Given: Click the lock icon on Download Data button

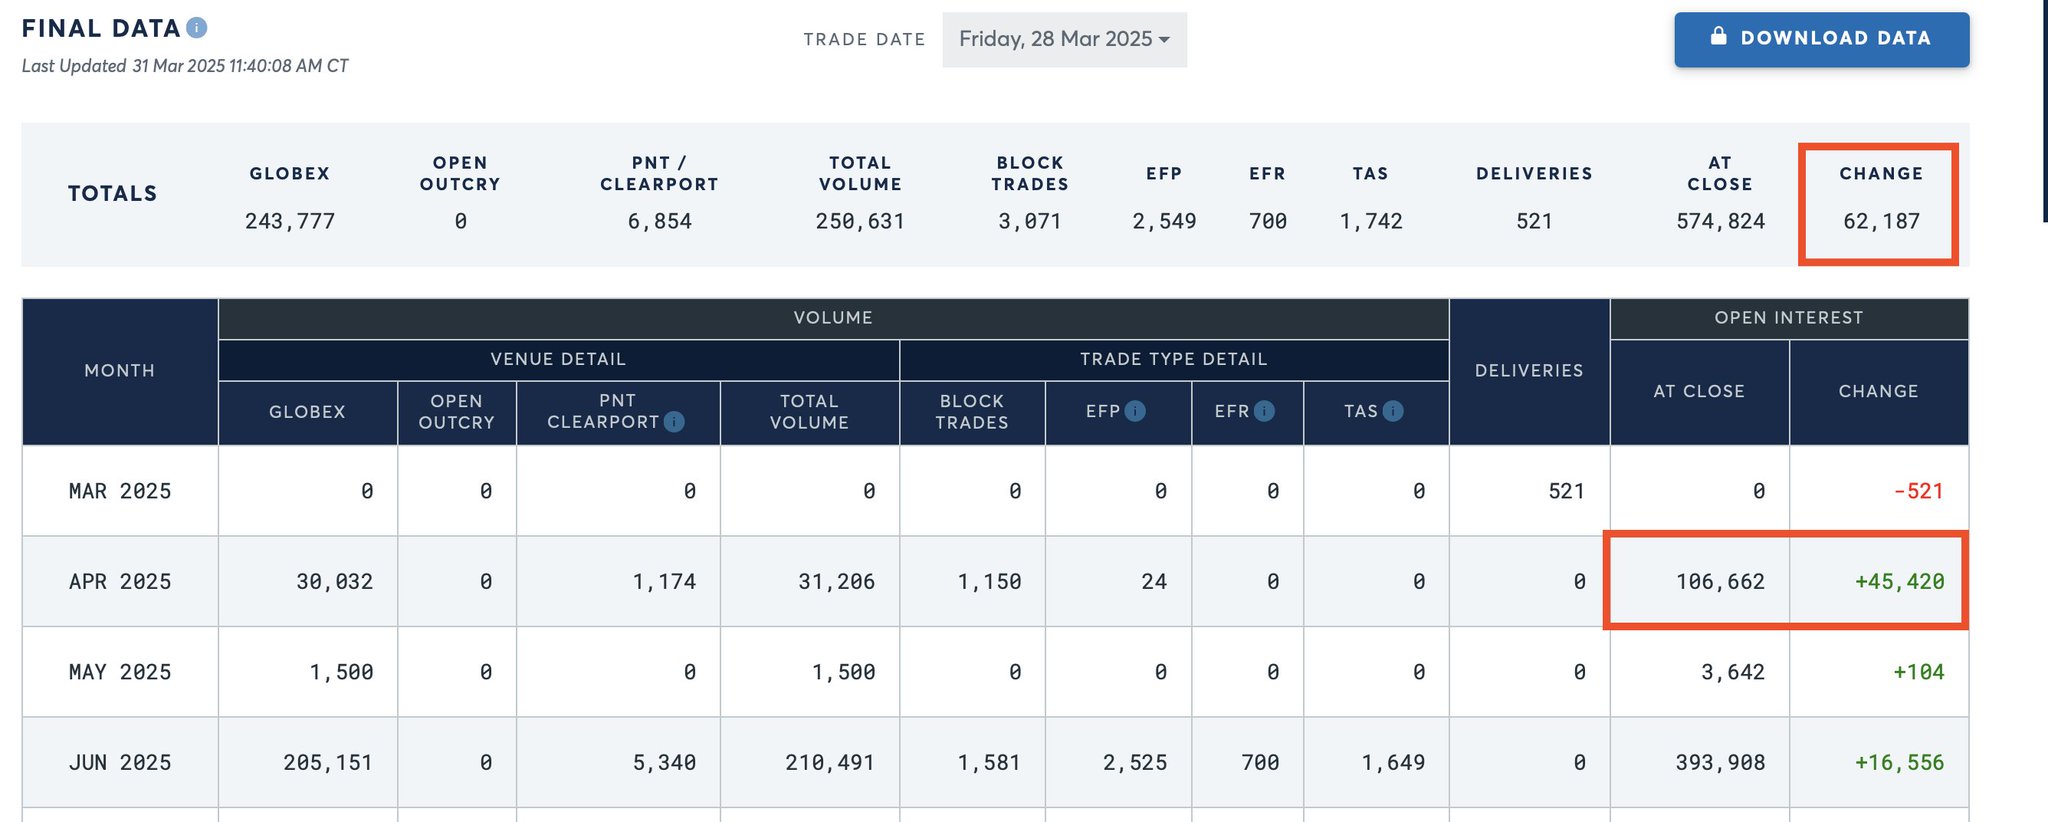Looking at the screenshot, I should point(1718,36).
